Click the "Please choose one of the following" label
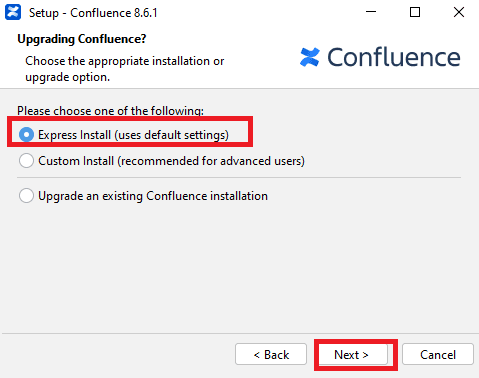 (x=110, y=111)
